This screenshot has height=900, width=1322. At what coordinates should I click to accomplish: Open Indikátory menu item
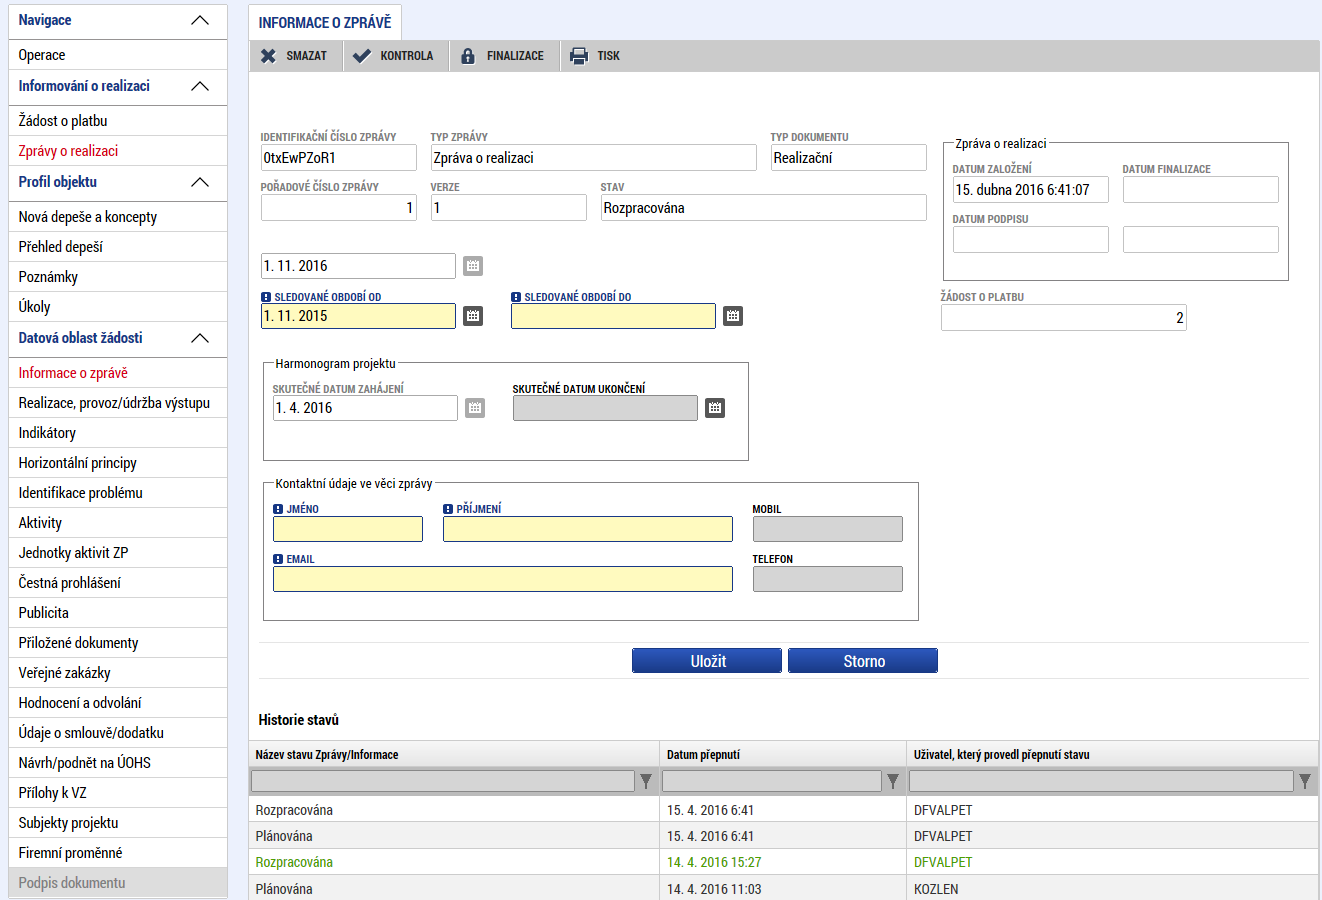click(118, 433)
